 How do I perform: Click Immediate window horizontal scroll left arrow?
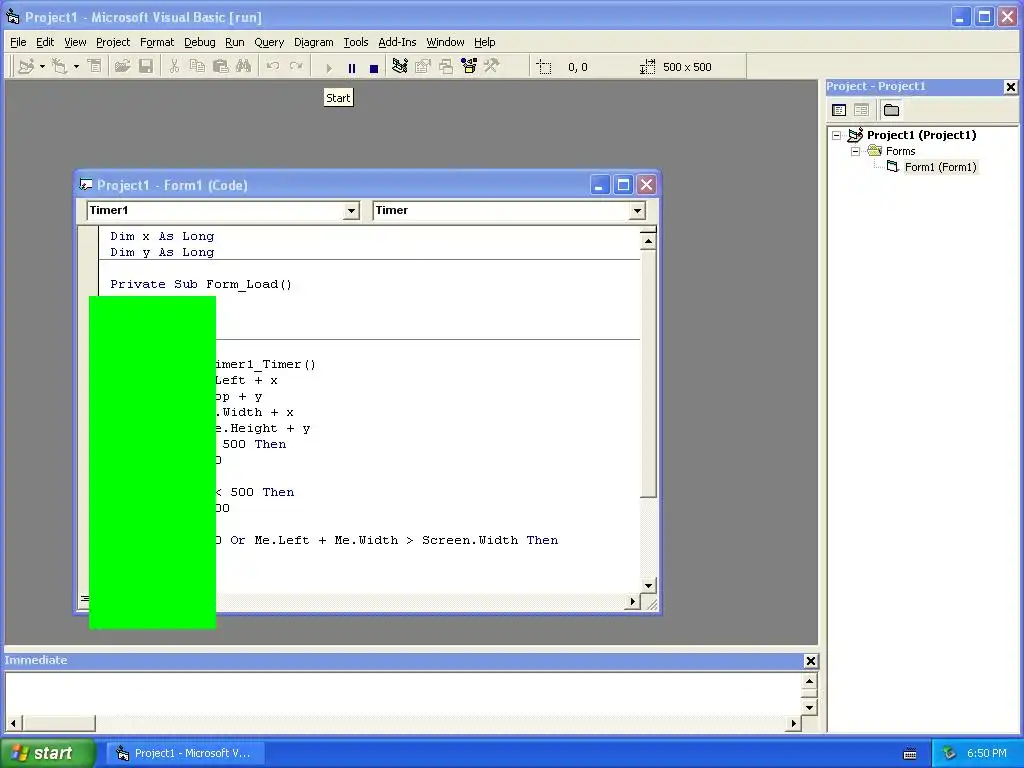pos(13,723)
